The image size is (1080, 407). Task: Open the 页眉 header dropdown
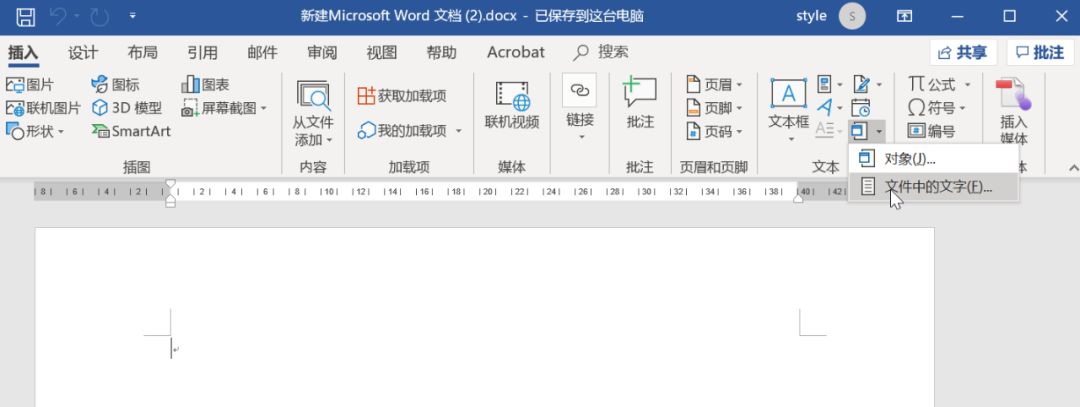[714, 85]
